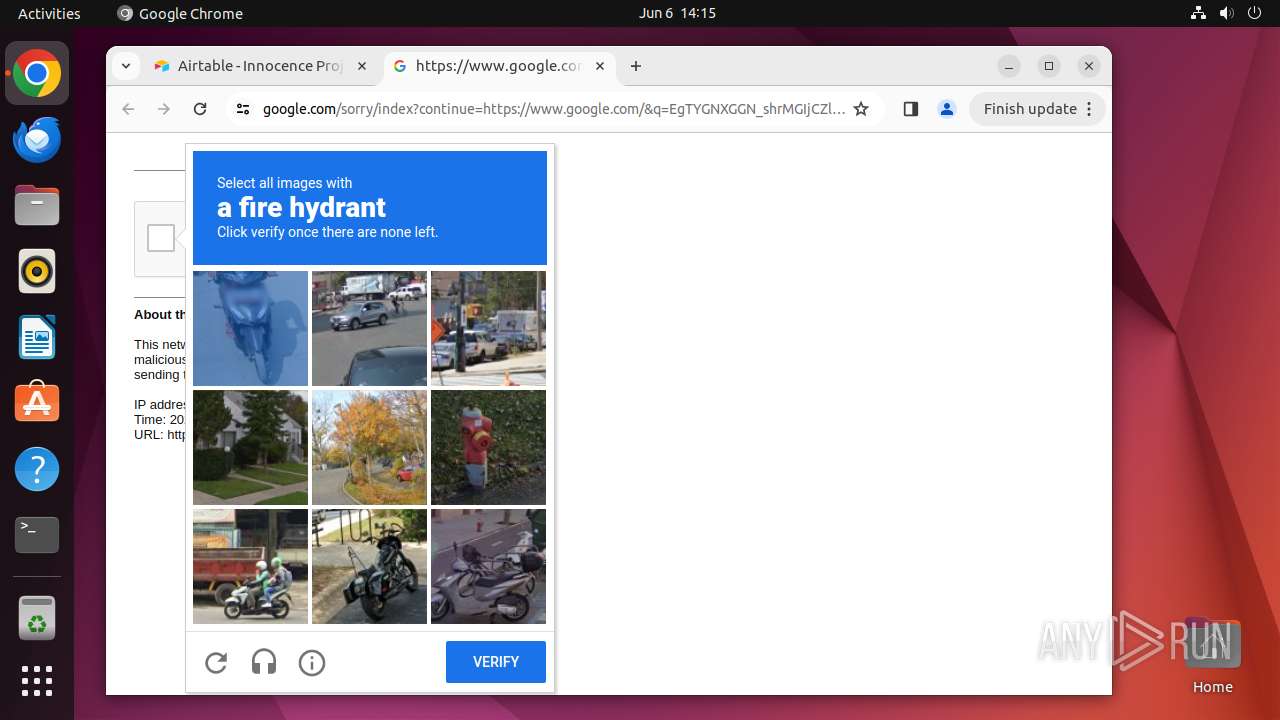Switch to the Airtable - Innocence Project tab

click(x=260, y=66)
